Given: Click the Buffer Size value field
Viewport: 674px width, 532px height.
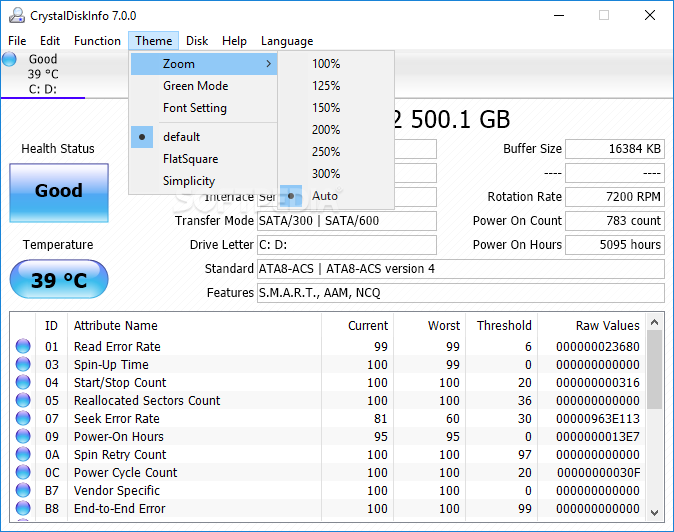Looking at the screenshot, I should pyautogui.click(x=615, y=149).
